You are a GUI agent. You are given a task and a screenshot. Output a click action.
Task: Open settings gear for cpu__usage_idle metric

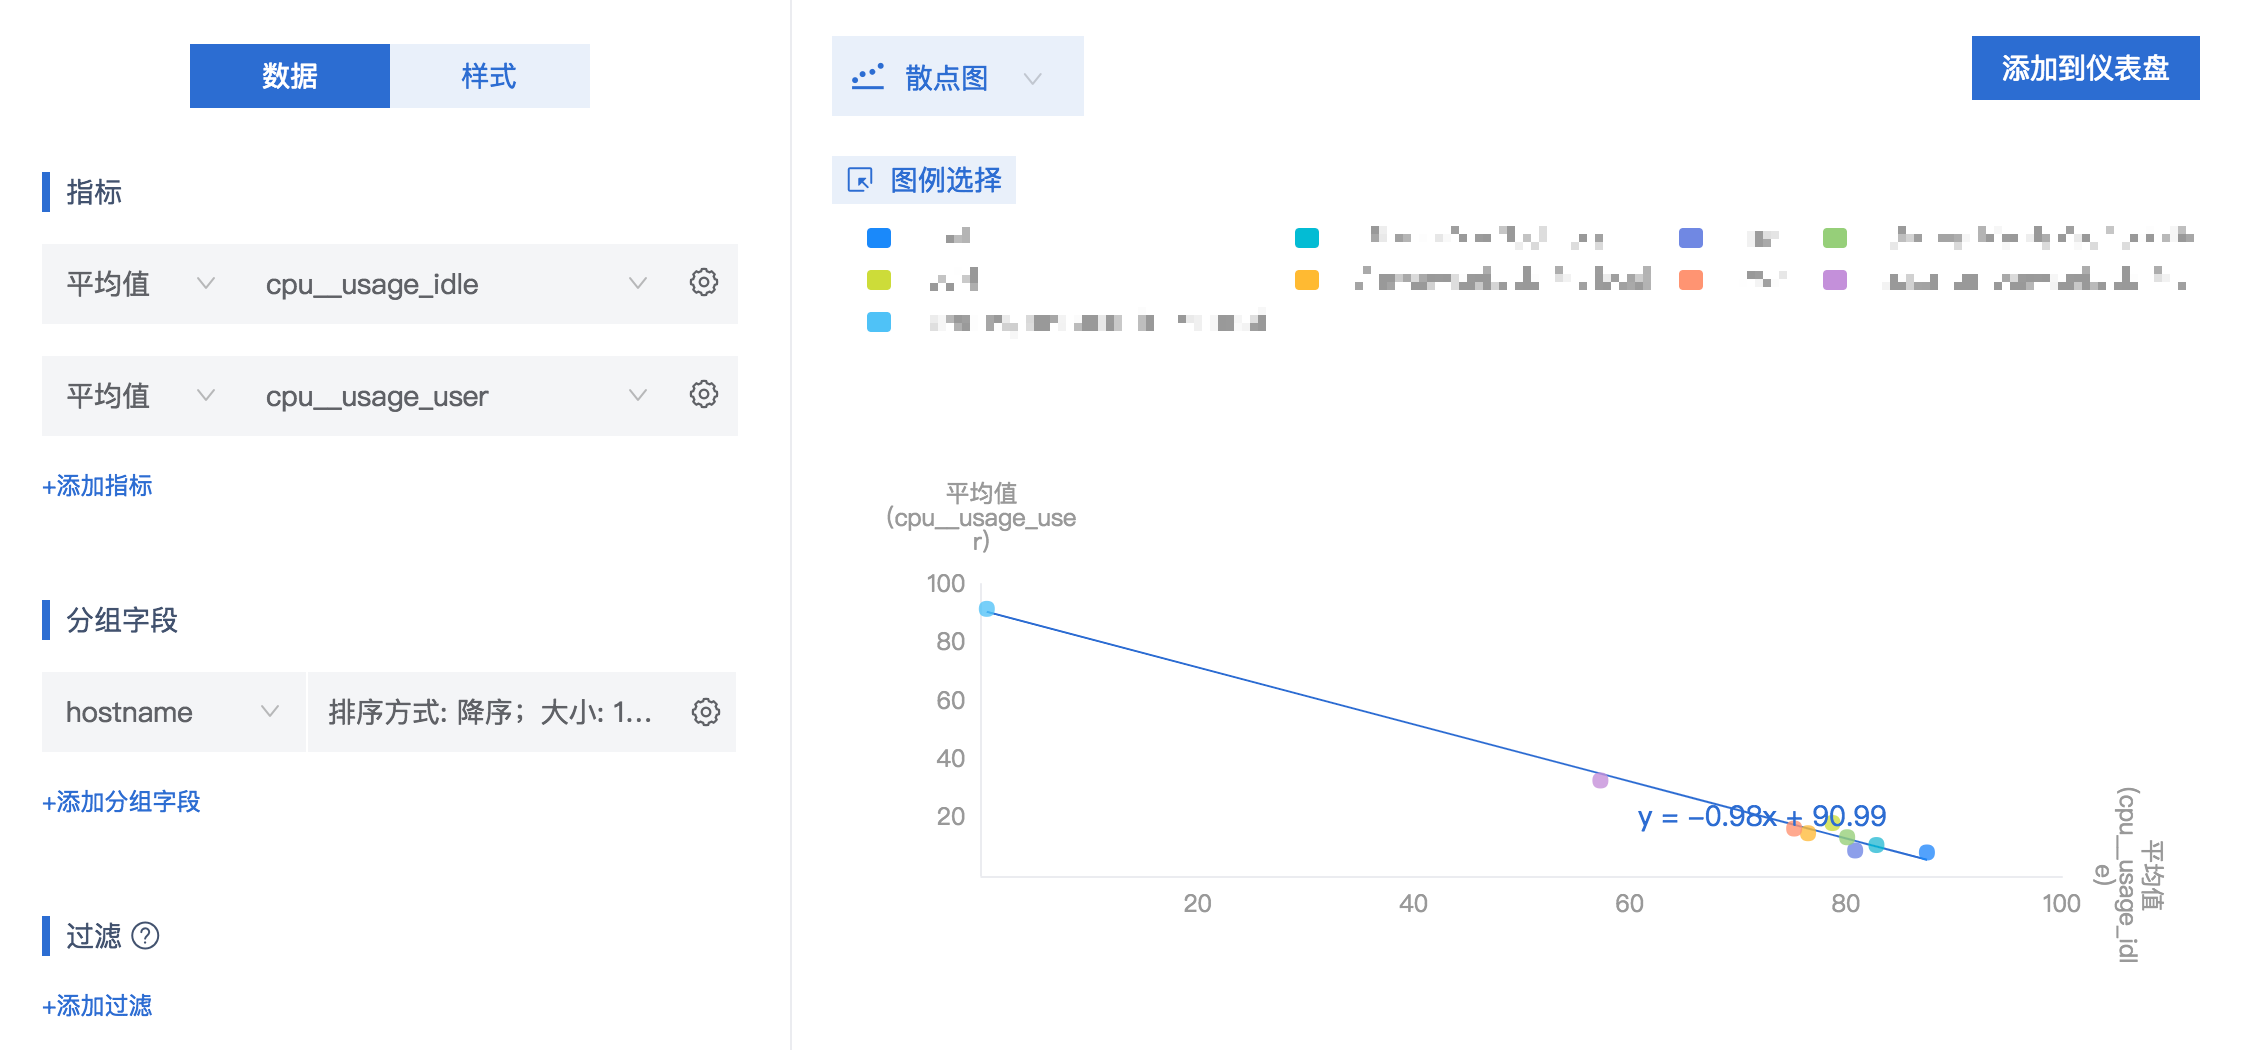704,283
